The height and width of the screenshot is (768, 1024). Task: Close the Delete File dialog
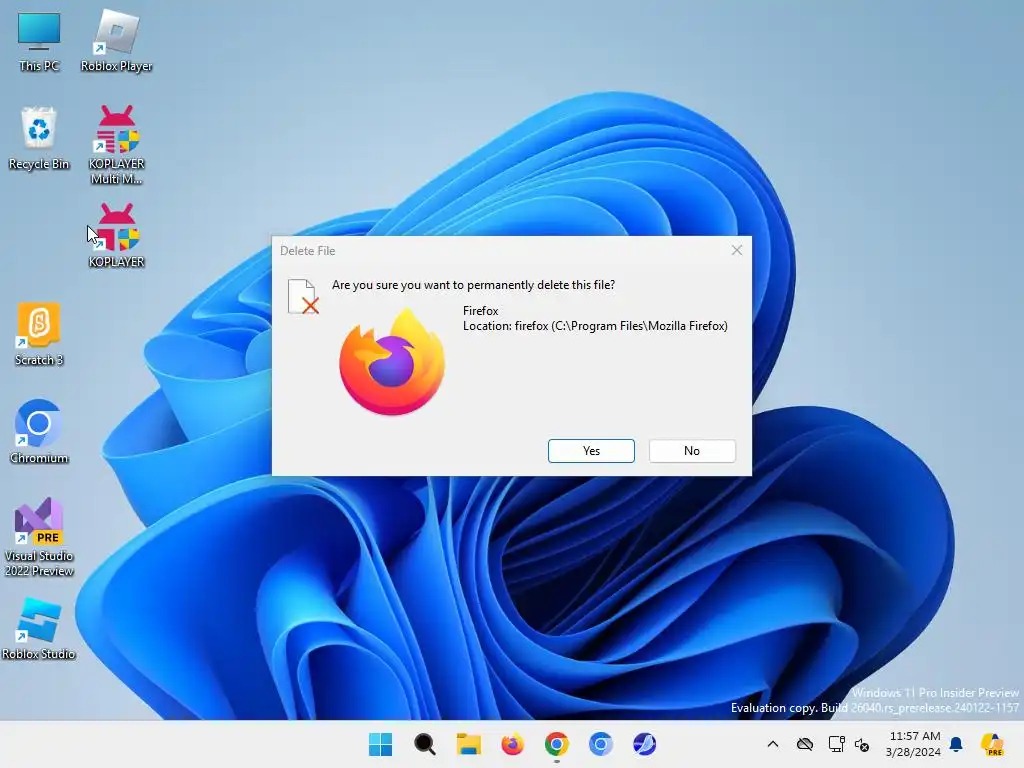[737, 250]
